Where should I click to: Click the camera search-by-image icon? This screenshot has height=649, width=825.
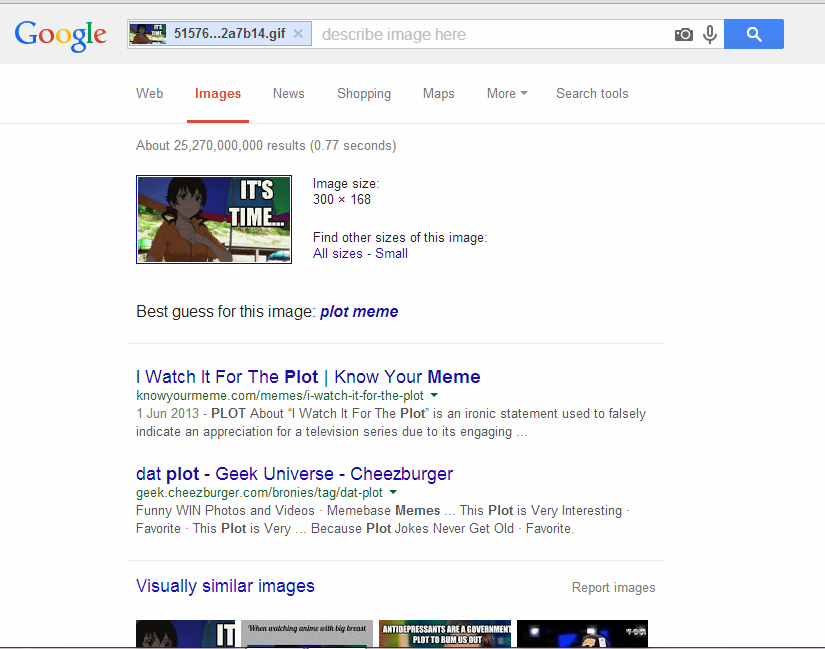[x=684, y=35]
